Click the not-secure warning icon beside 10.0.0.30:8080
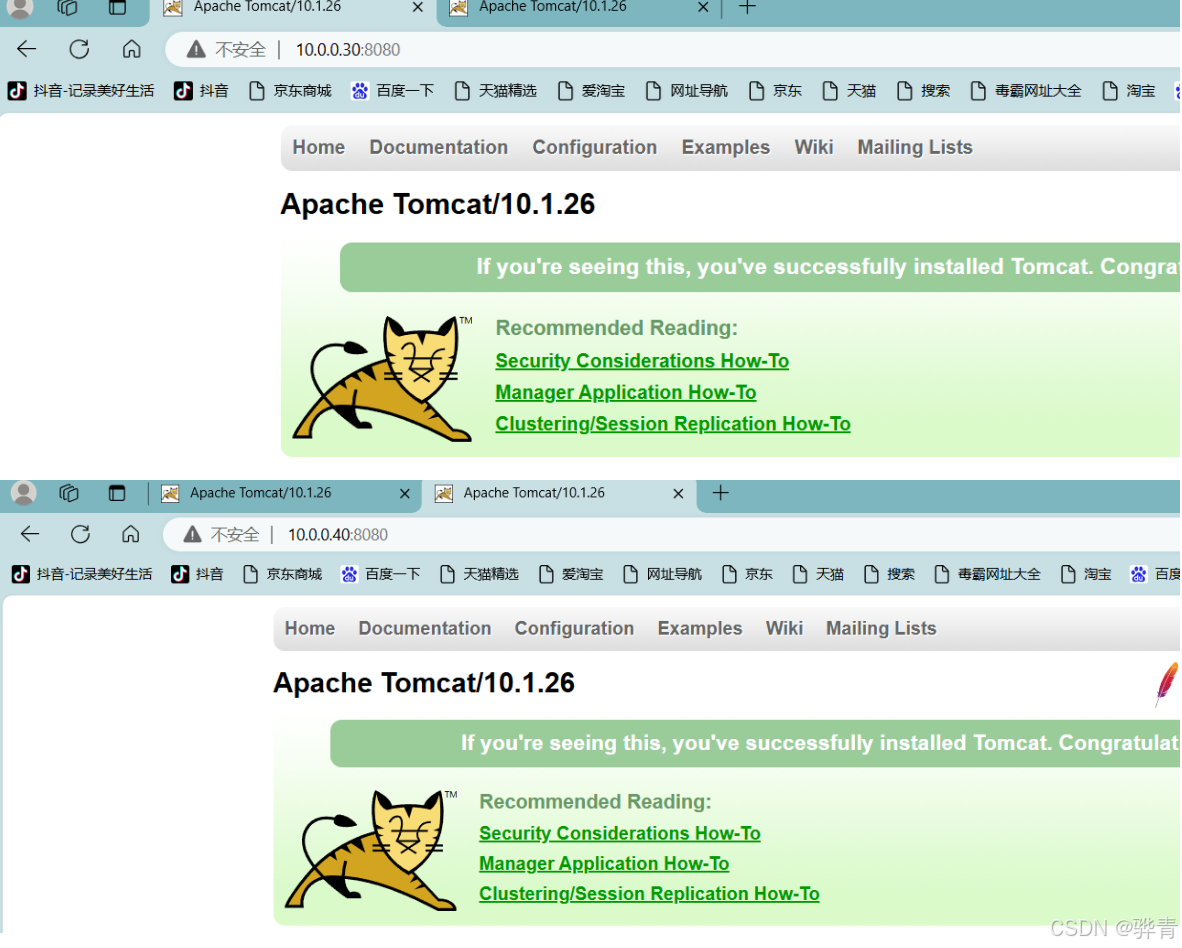Viewport: 1182px width, 948px height. click(196, 50)
